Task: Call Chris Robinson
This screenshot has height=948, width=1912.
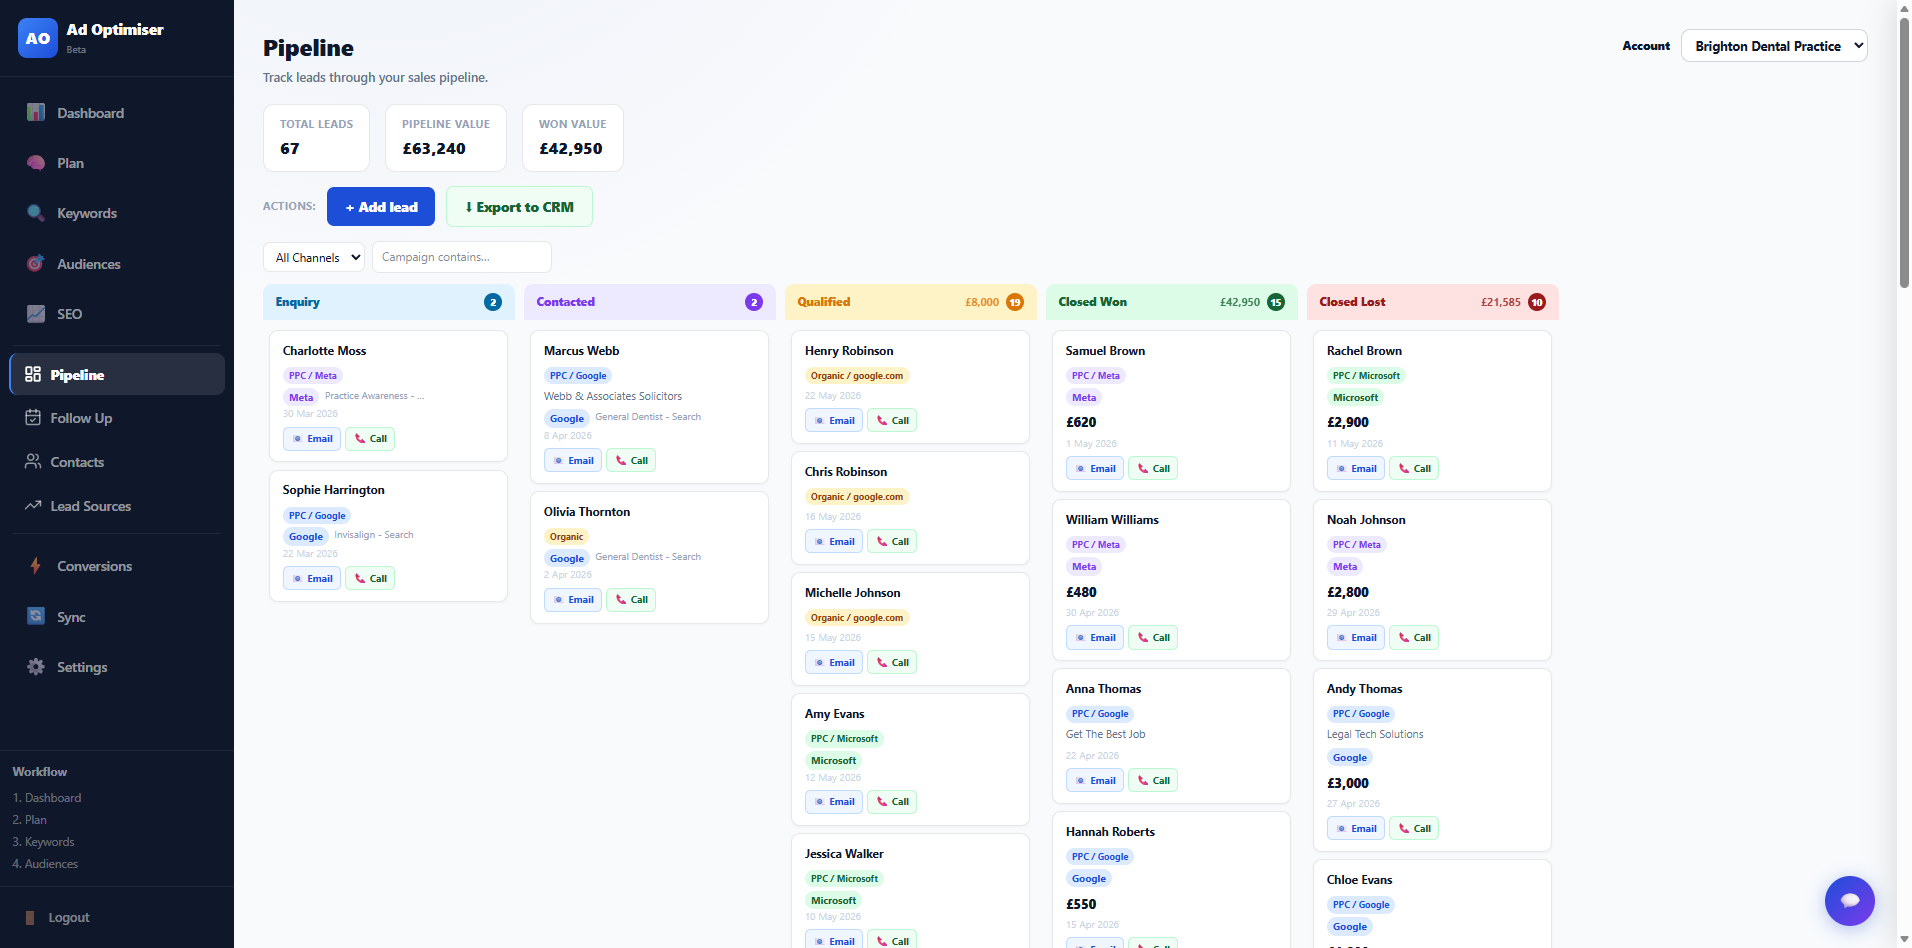Action: 892,542
